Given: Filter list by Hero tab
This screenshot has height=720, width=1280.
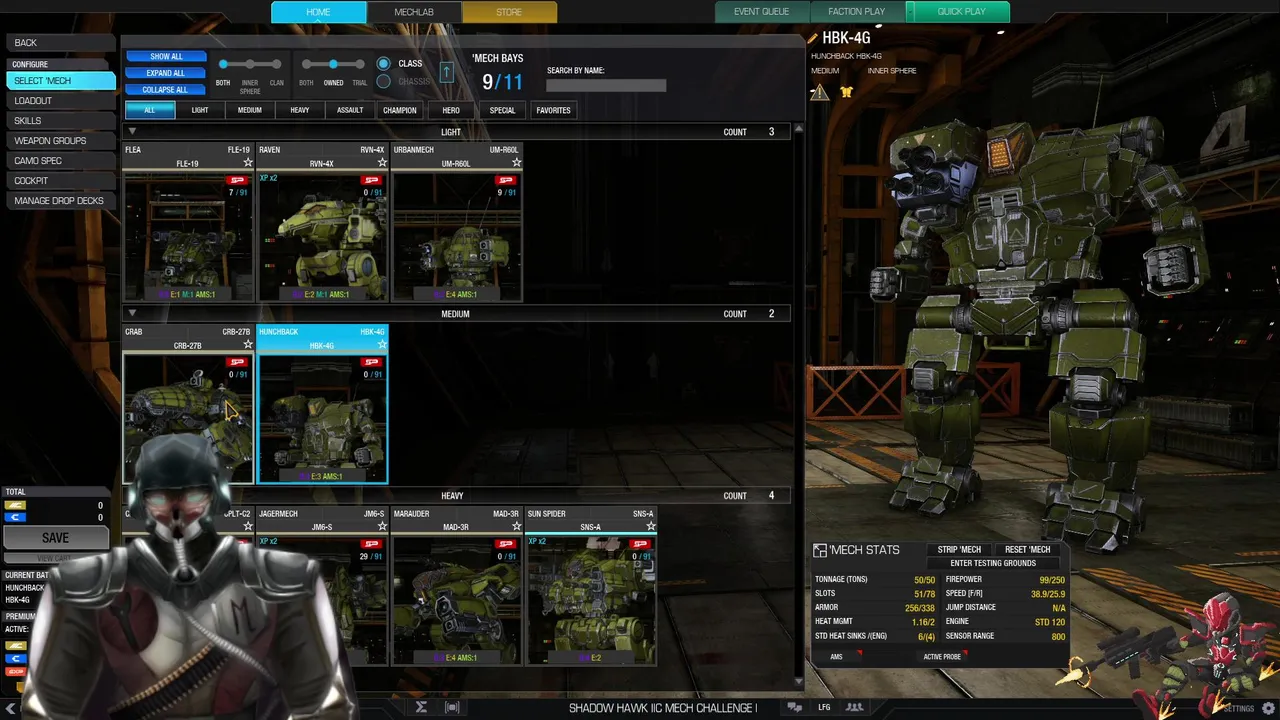Looking at the screenshot, I should (451, 110).
